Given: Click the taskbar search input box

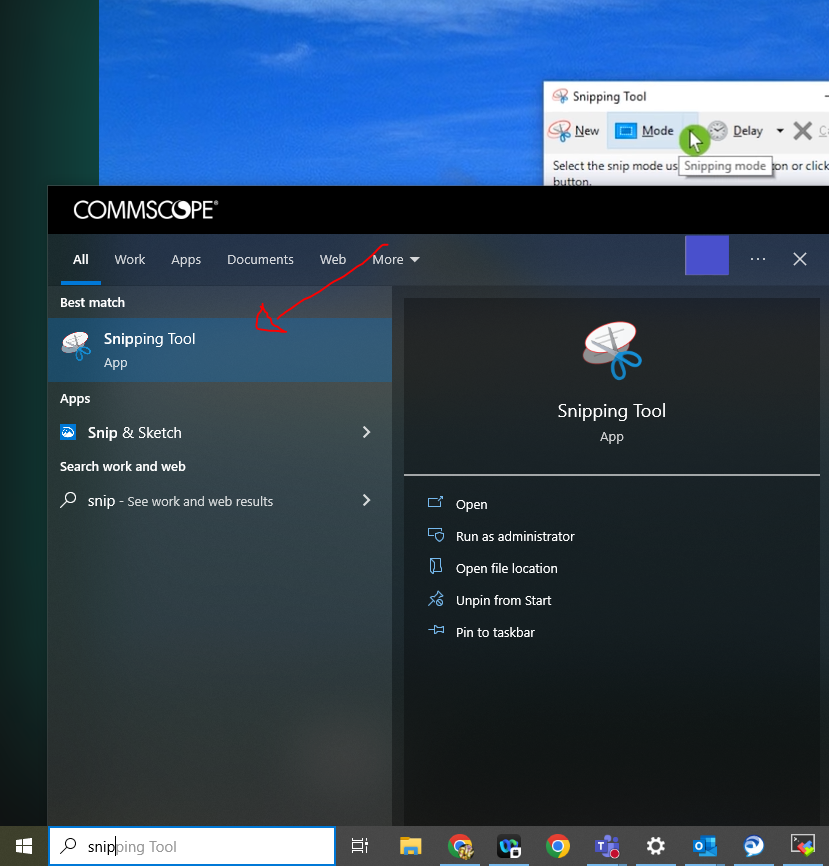Looking at the screenshot, I should pyautogui.click(x=192, y=847).
